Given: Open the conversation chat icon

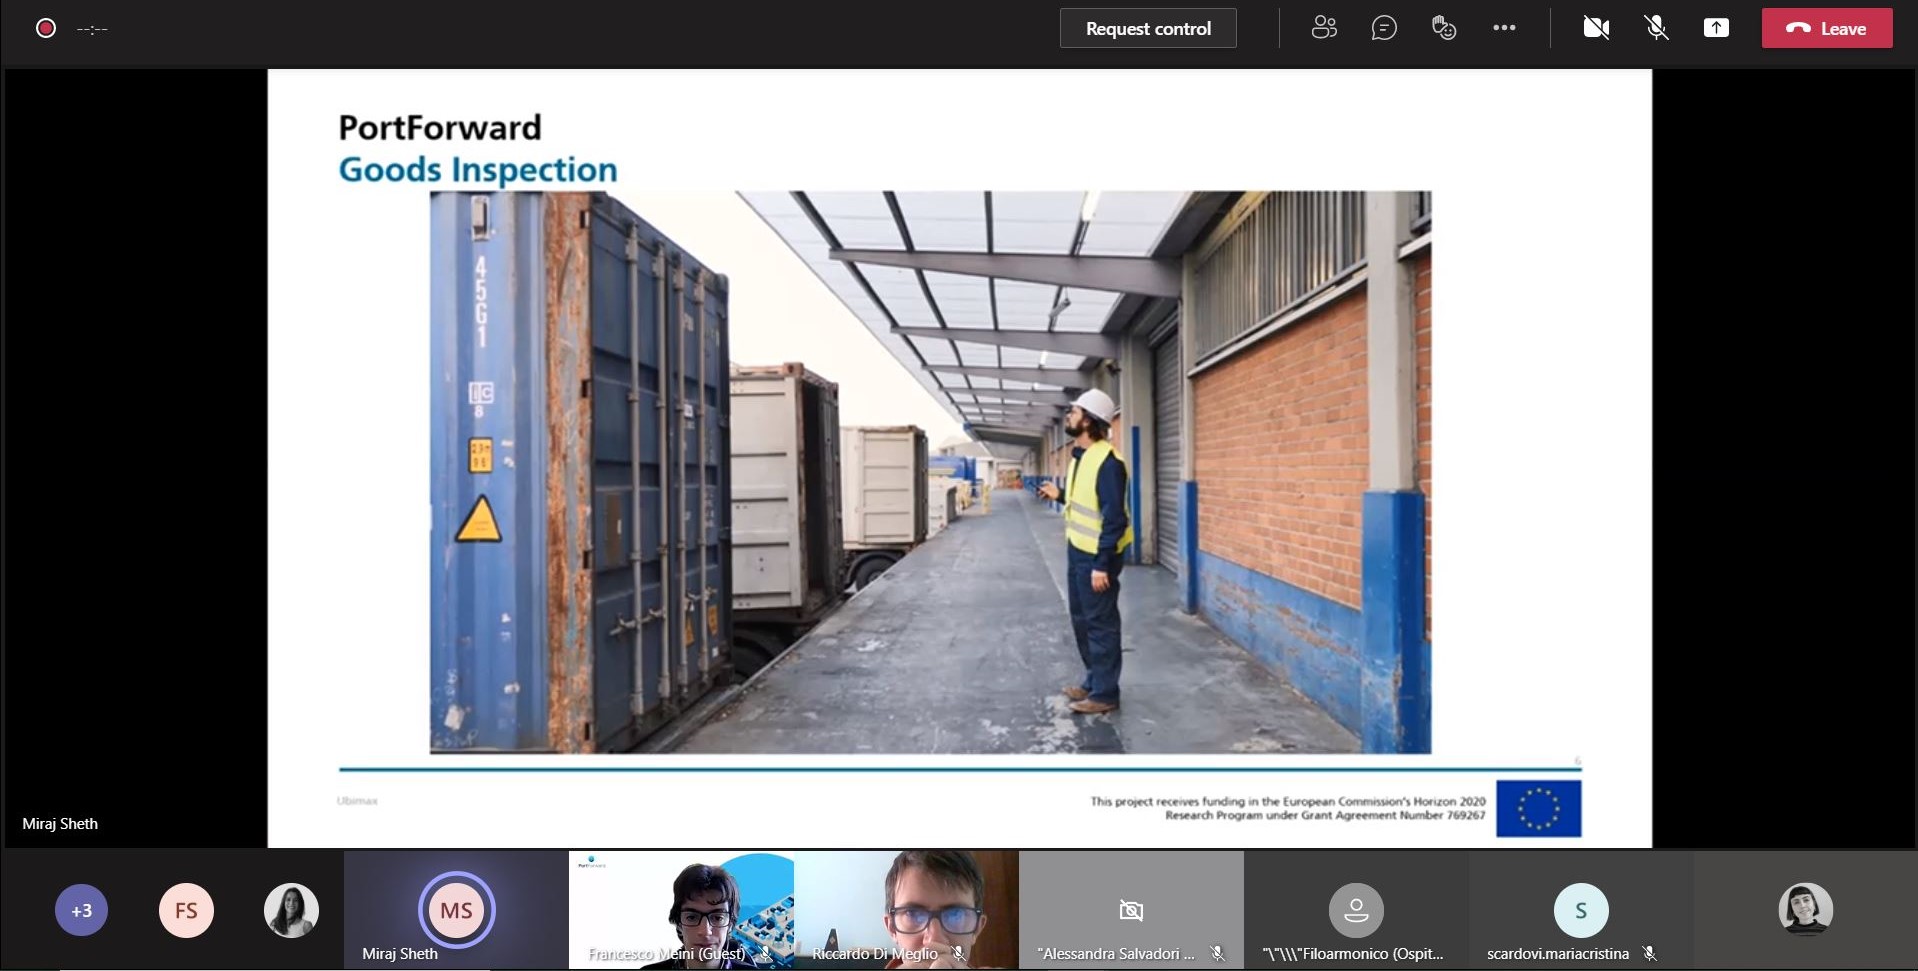Looking at the screenshot, I should (x=1384, y=28).
